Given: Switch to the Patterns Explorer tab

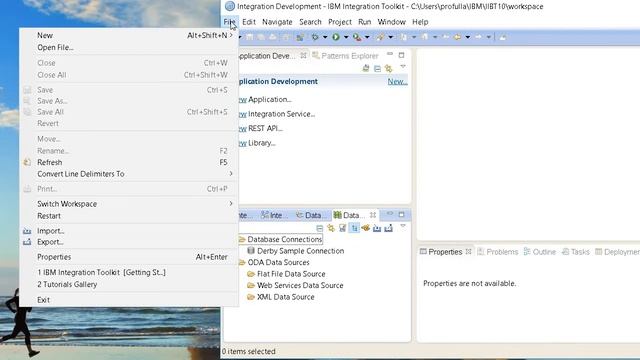Looking at the screenshot, I should (345, 56).
